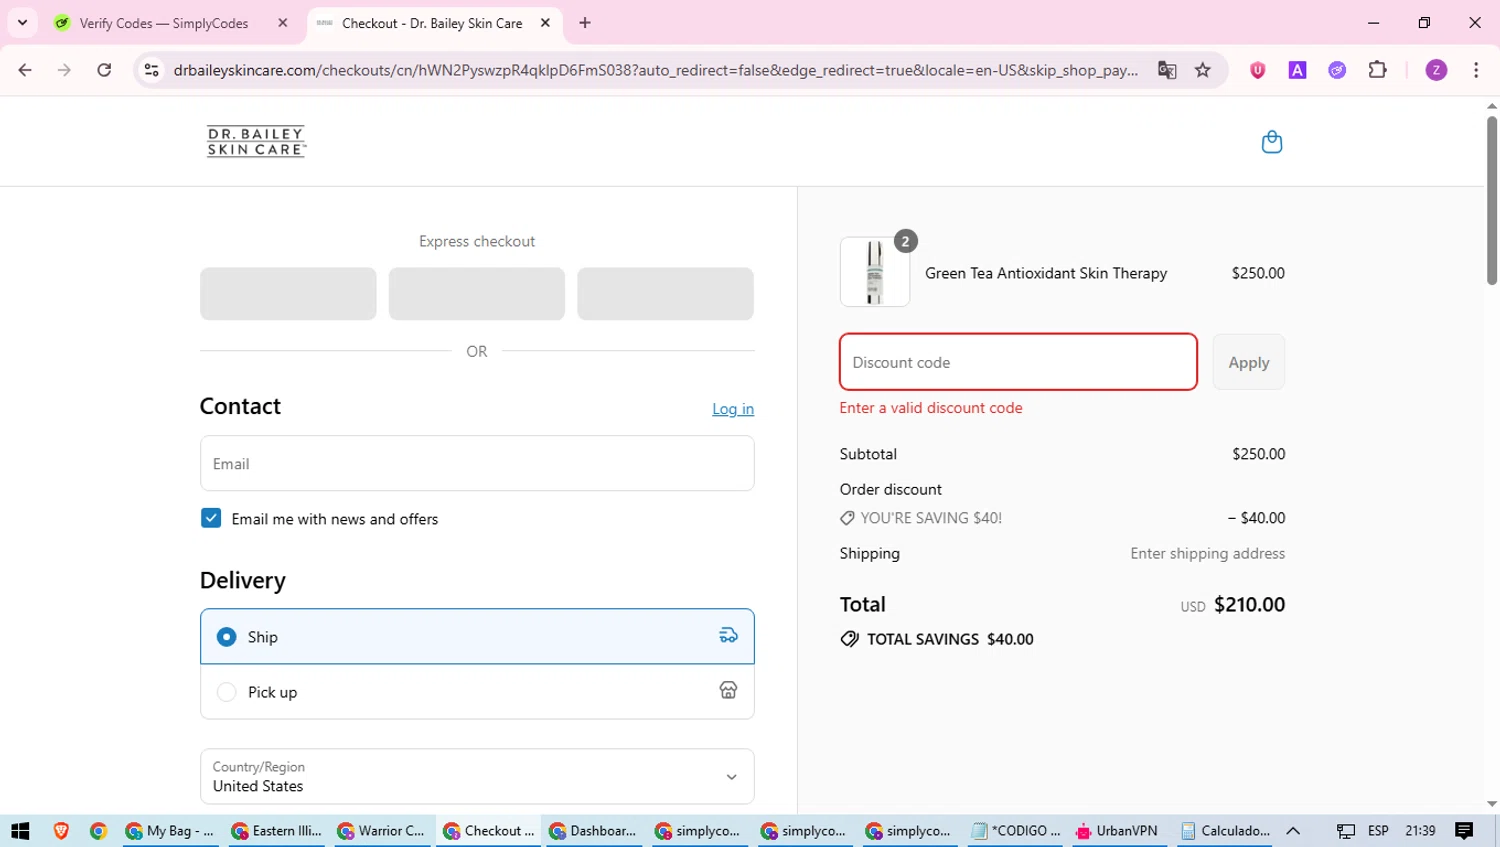View site information icon in address bar
The width and height of the screenshot is (1500, 847).
pyautogui.click(x=151, y=70)
